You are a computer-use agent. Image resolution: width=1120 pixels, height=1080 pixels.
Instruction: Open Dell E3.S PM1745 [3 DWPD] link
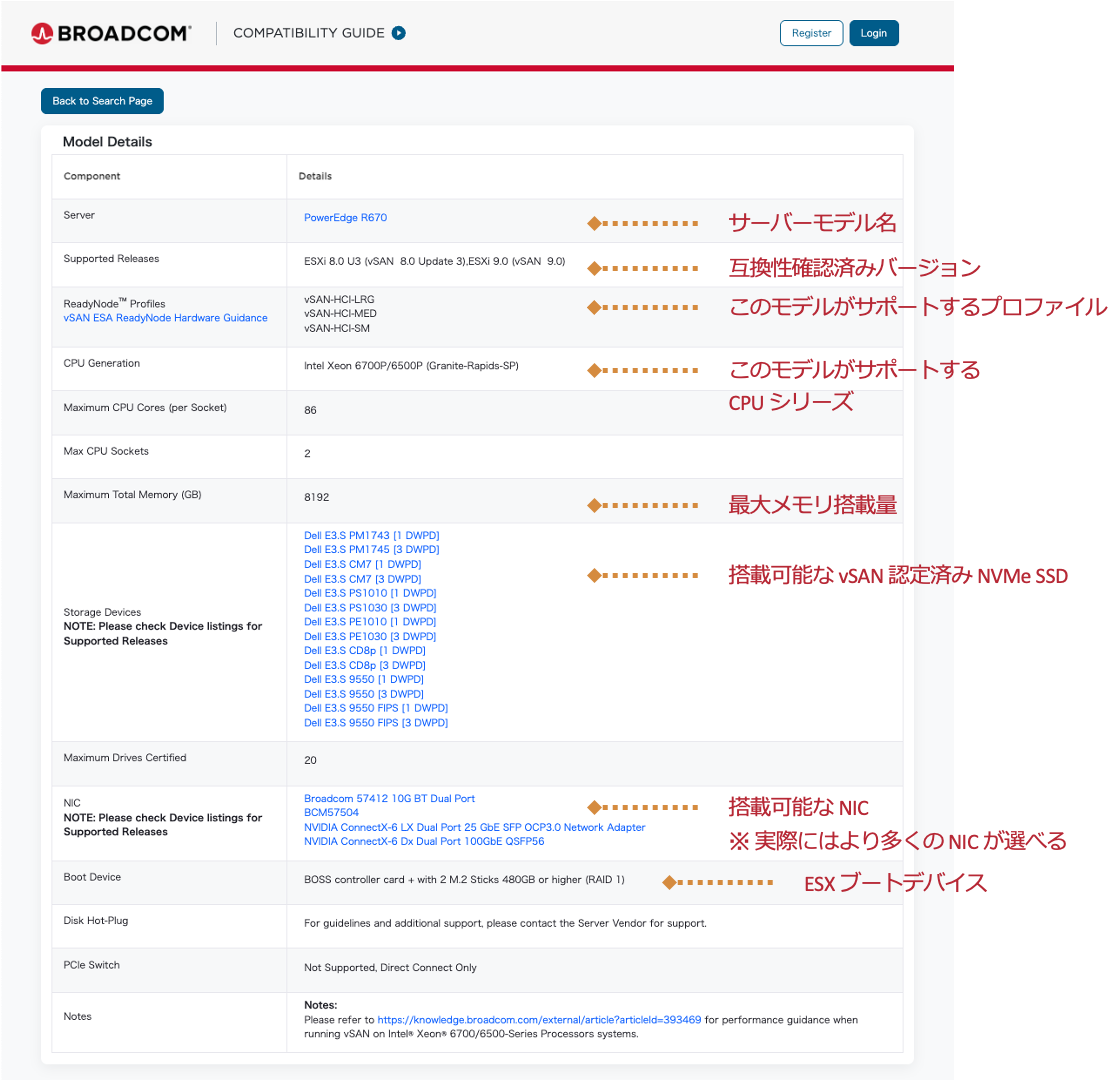[x=371, y=549]
